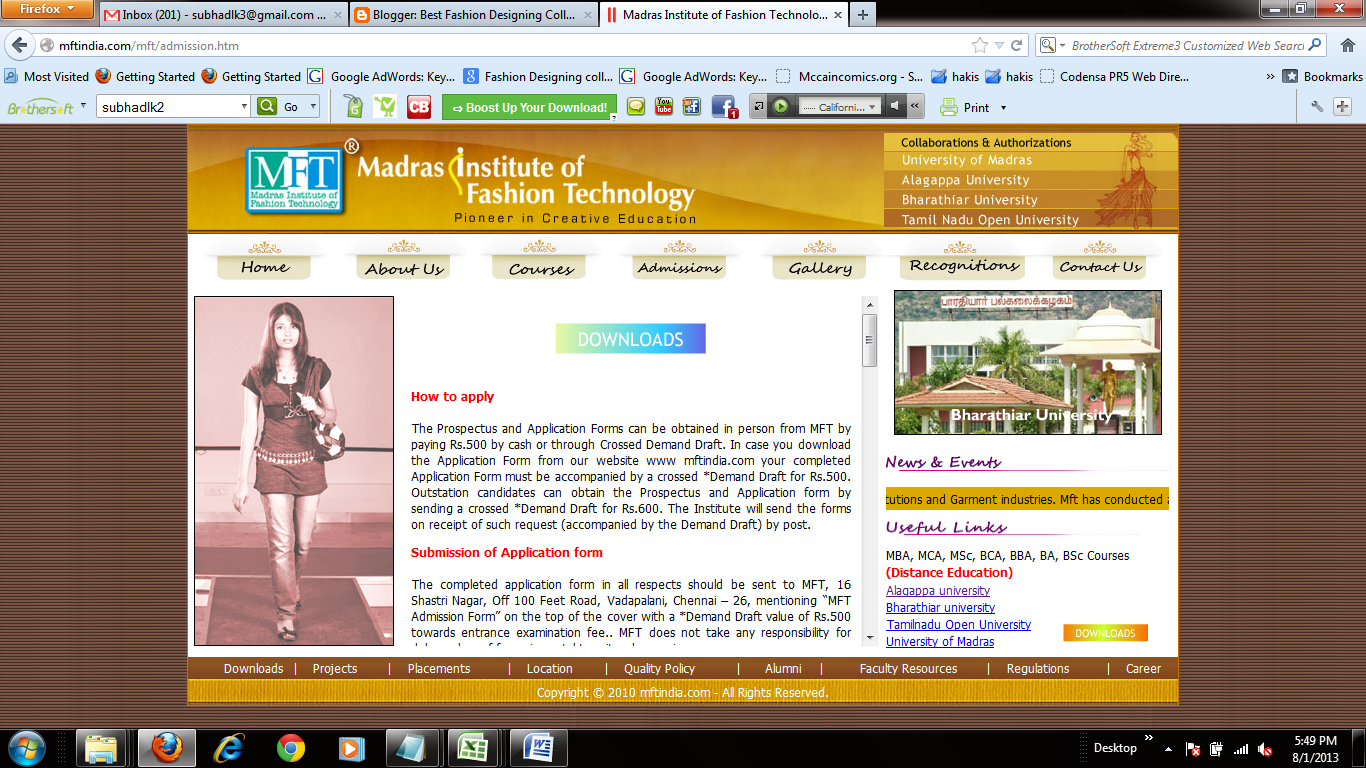This screenshot has width=1366, height=768.
Task: Open the YouTube toolbar icon
Action: (x=664, y=107)
